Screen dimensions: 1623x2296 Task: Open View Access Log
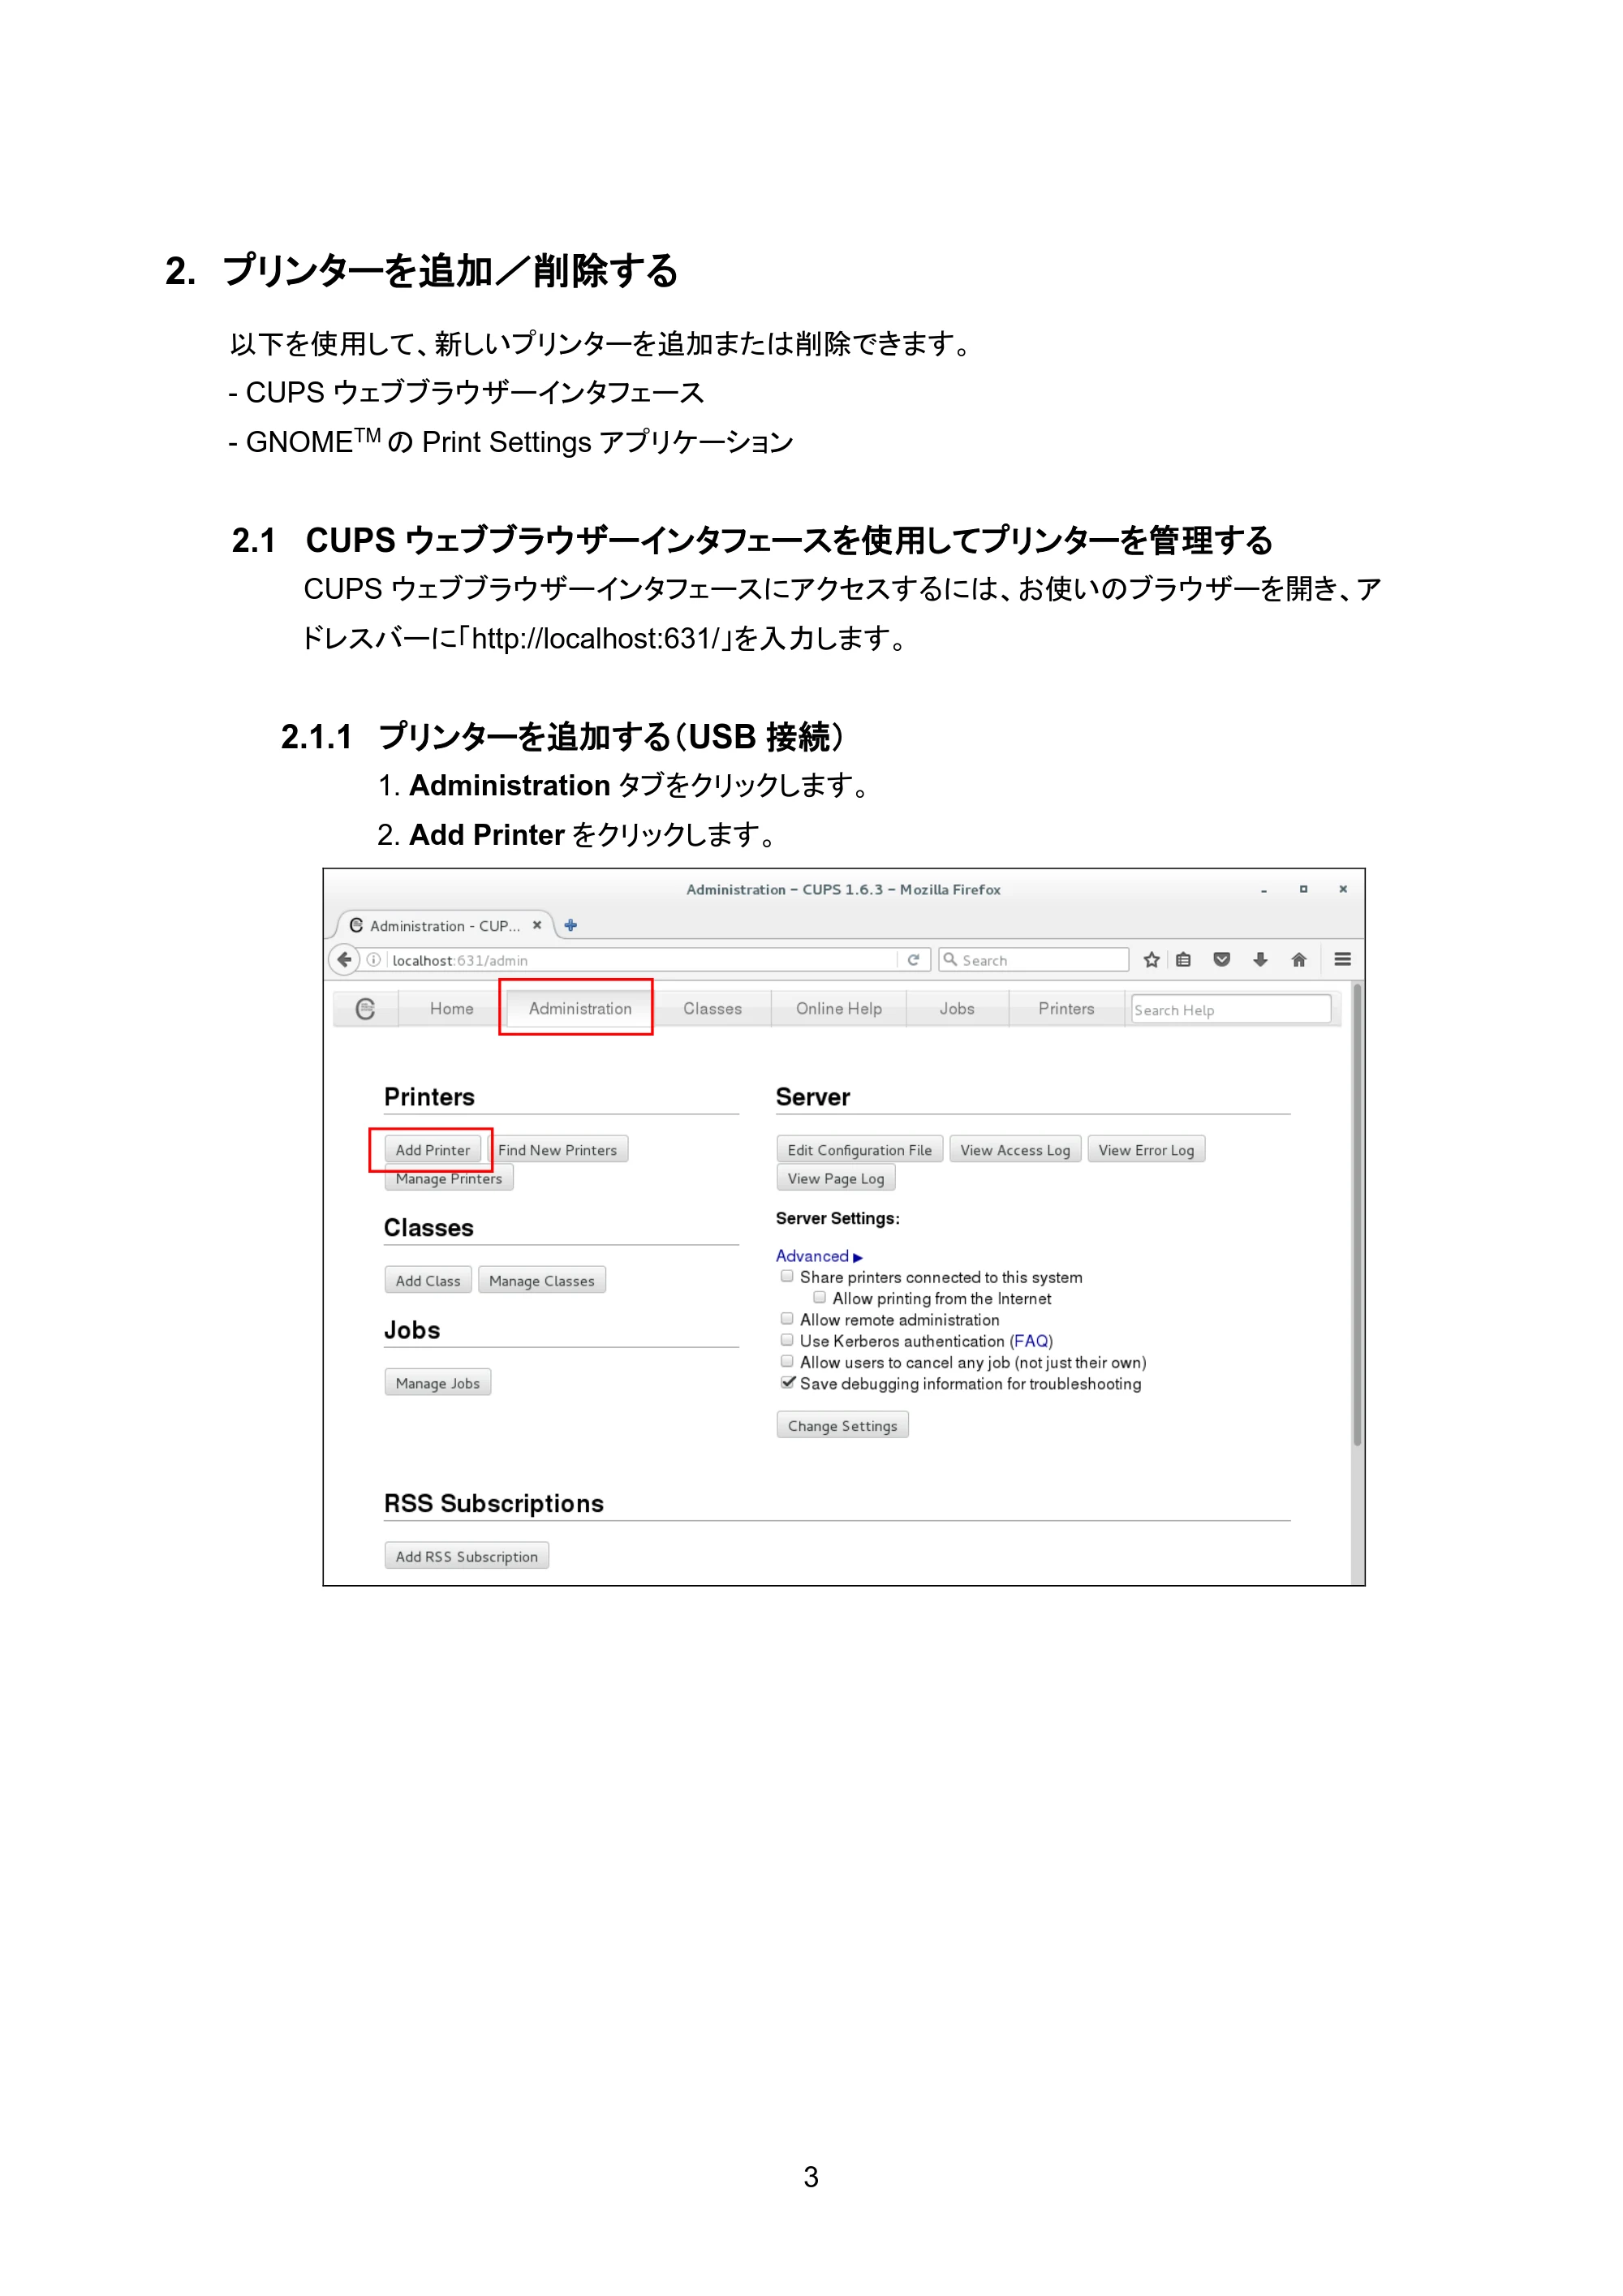1015,1150
